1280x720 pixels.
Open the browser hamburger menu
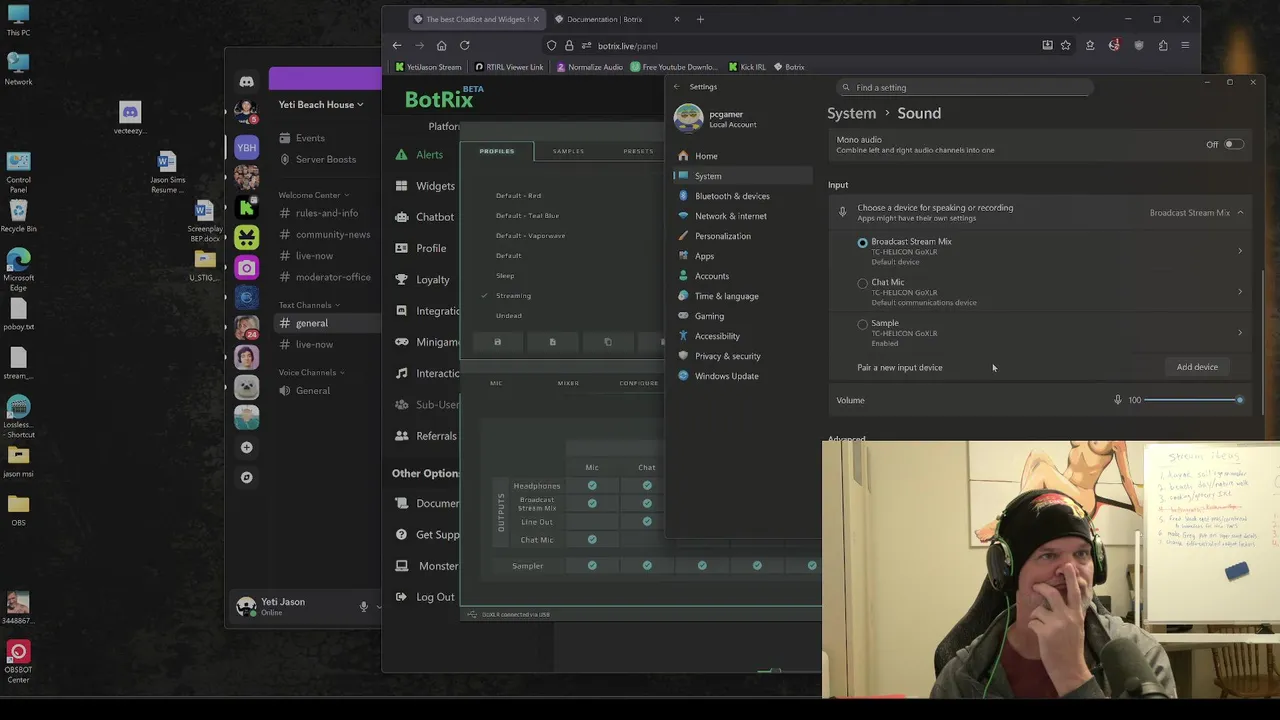(1185, 45)
